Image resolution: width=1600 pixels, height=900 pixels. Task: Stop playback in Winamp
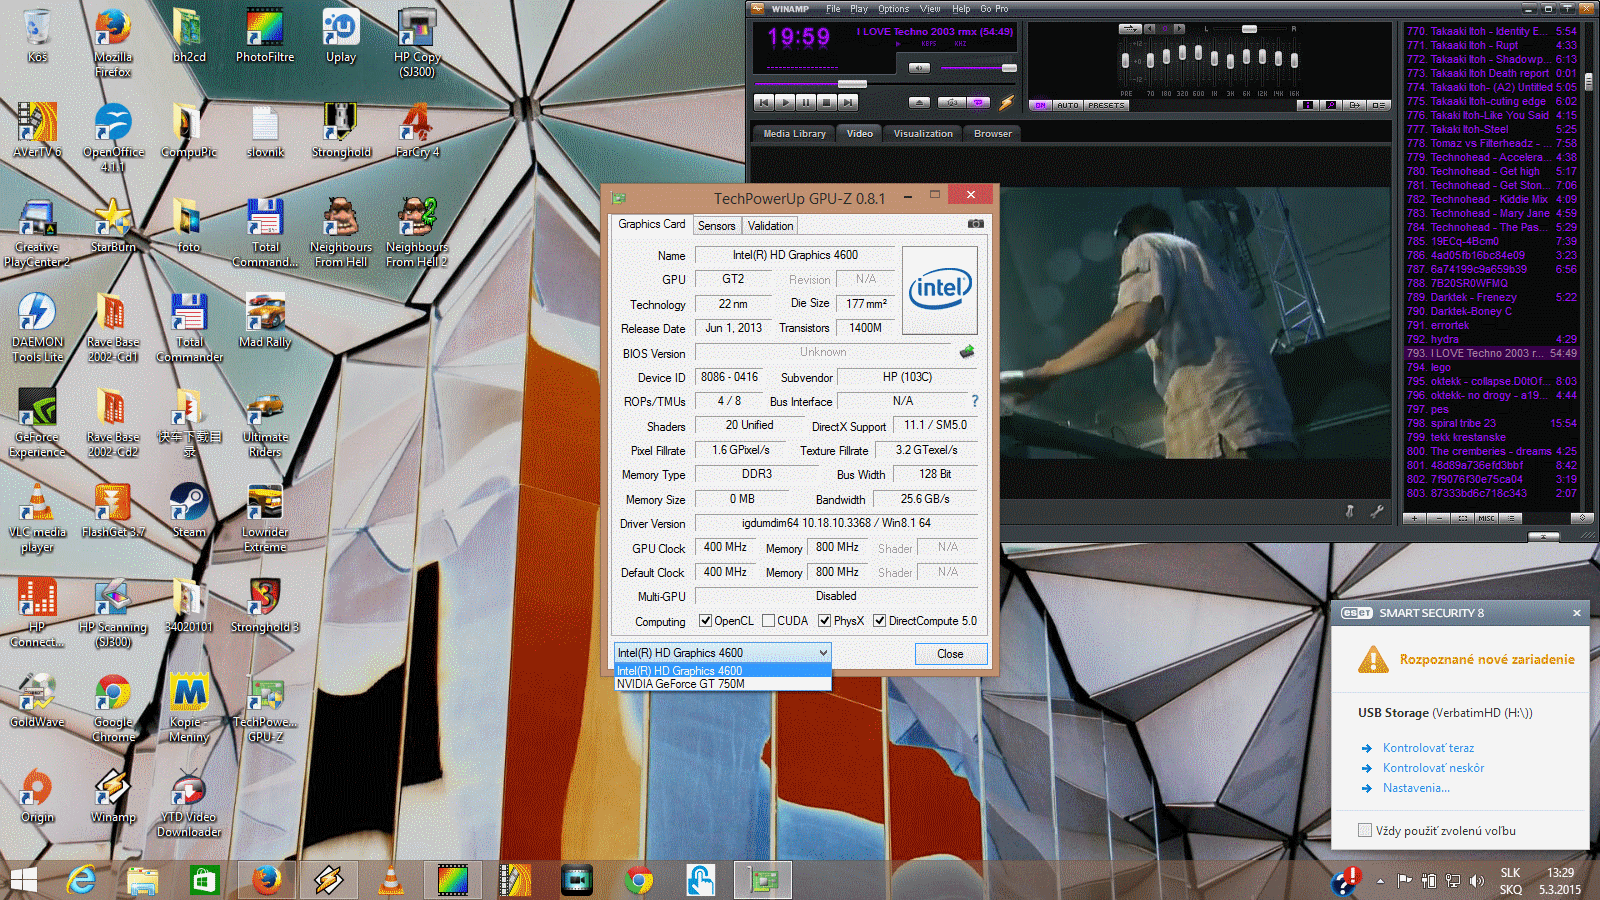pyautogui.click(x=827, y=102)
